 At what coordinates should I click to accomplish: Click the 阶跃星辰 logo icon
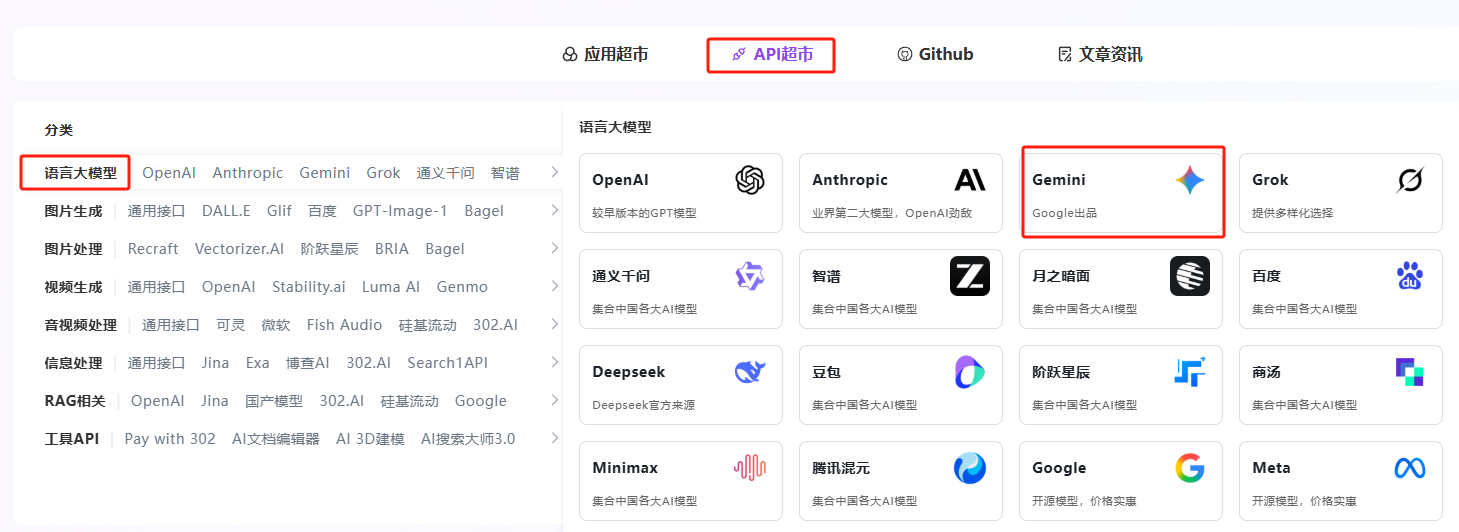1190,372
